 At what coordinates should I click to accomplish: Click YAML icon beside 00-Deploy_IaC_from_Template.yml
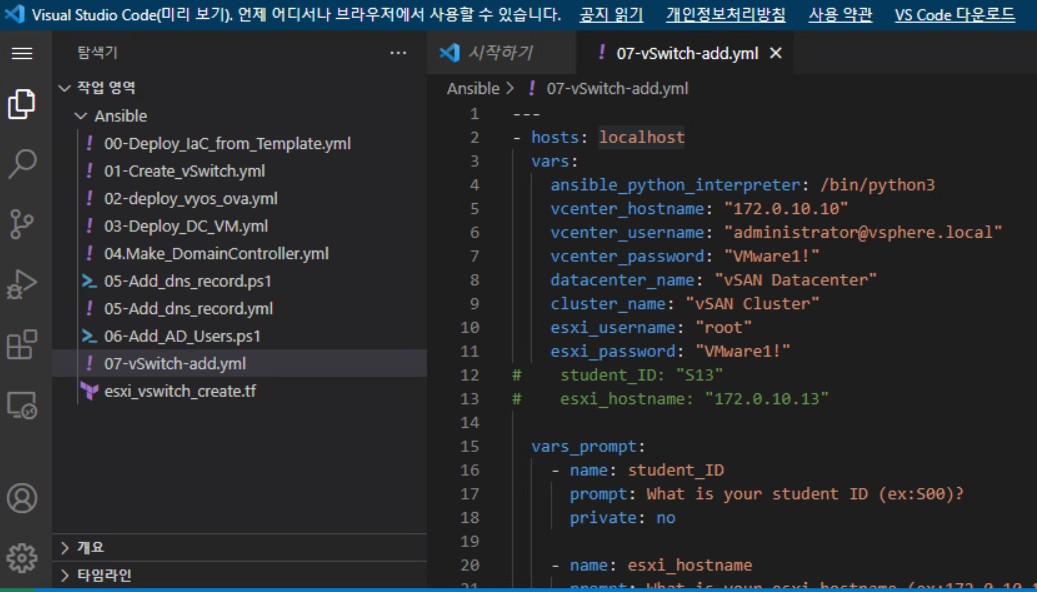click(x=89, y=143)
